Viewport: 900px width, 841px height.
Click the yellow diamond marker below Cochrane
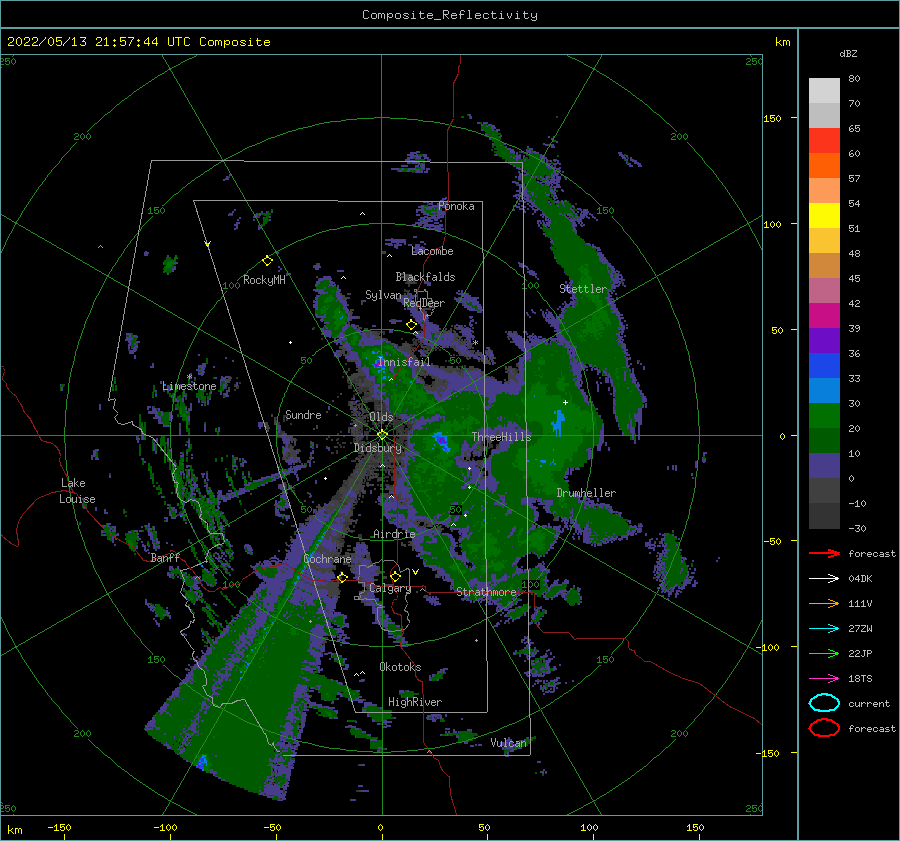click(342, 577)
